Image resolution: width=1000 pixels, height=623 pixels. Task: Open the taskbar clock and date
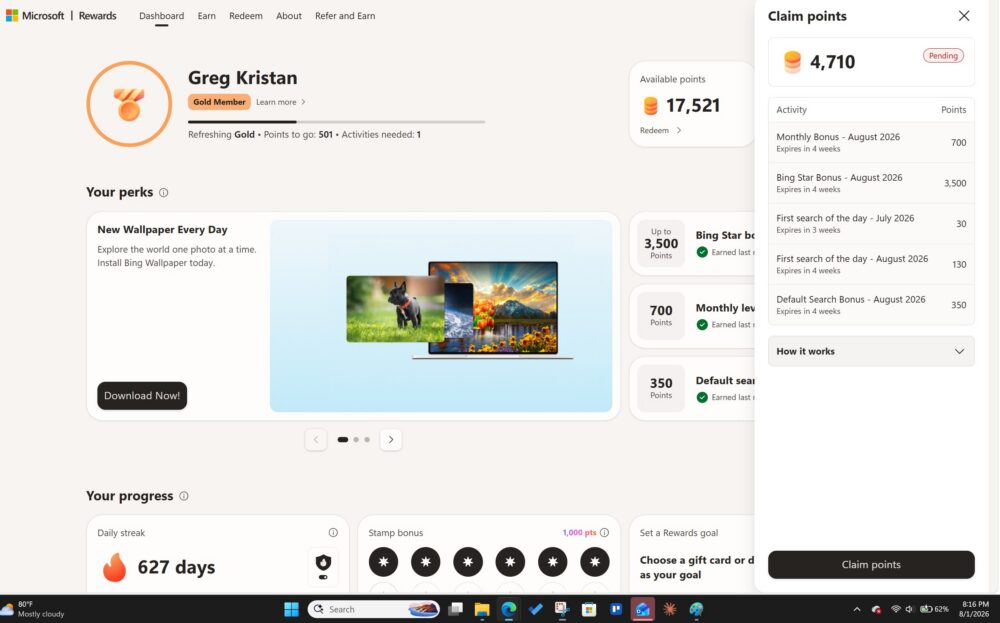click(x=974, y=609)
